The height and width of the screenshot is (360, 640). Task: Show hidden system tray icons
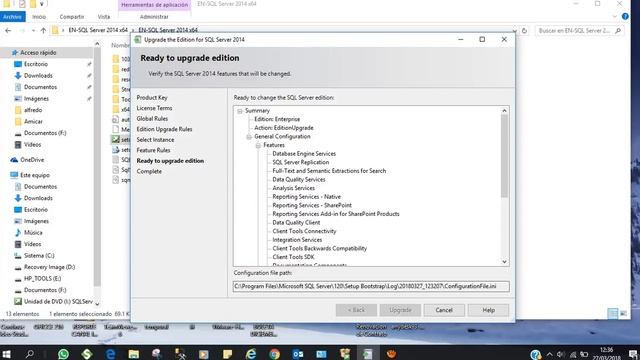(549, 354)
